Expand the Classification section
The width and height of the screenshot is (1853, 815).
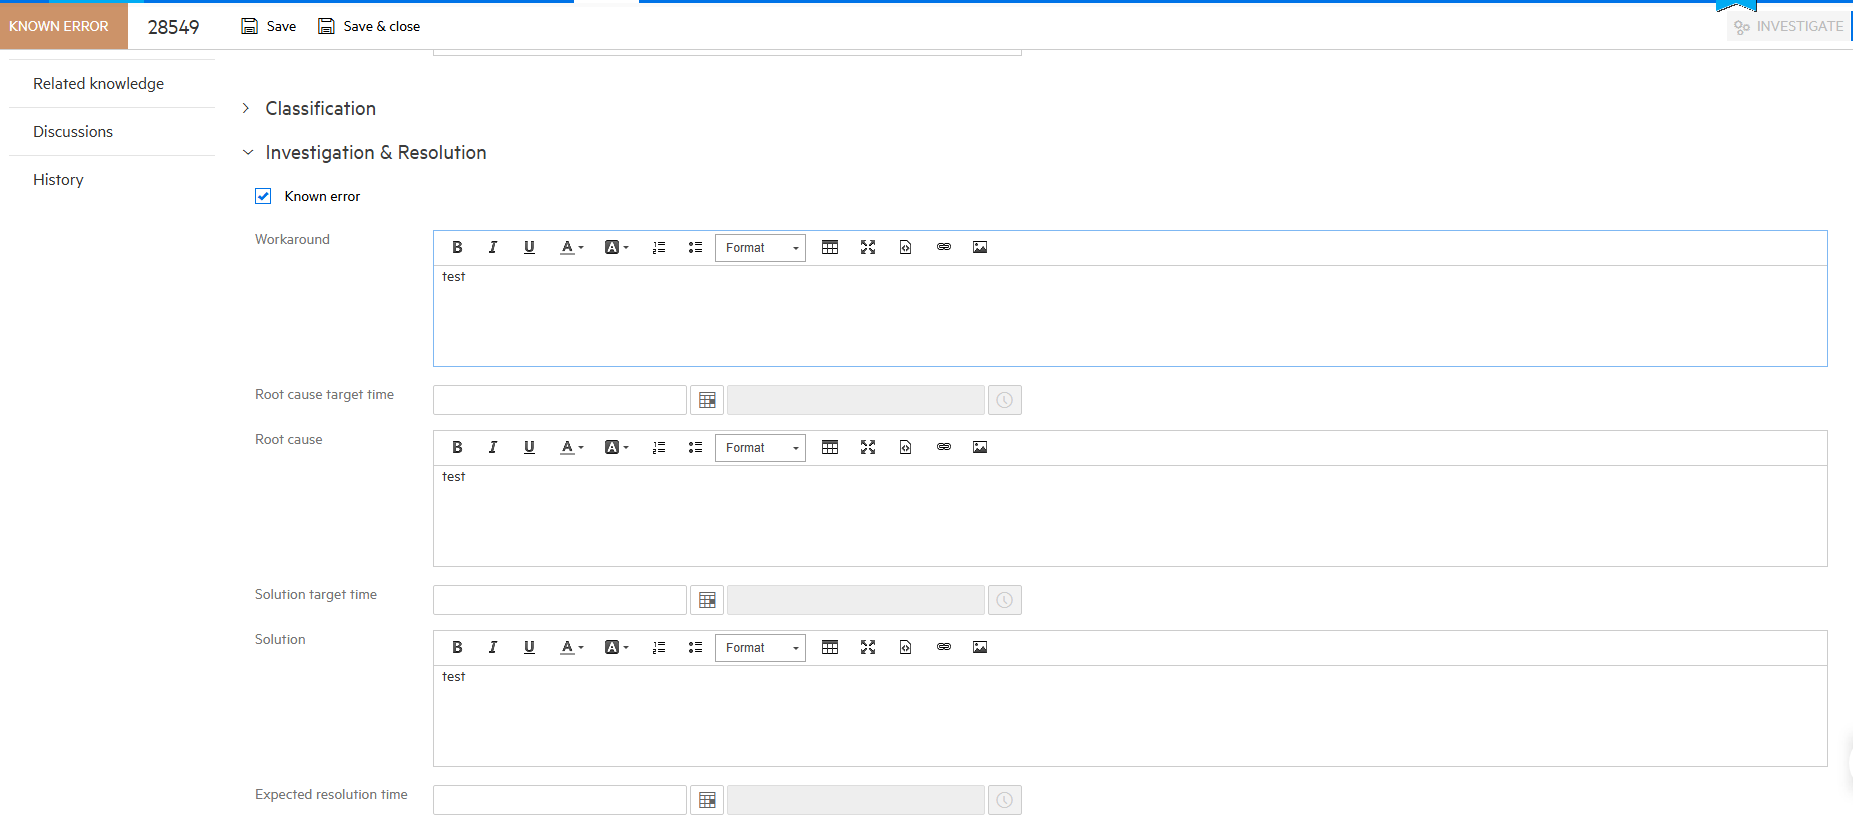tap(246, 108)
